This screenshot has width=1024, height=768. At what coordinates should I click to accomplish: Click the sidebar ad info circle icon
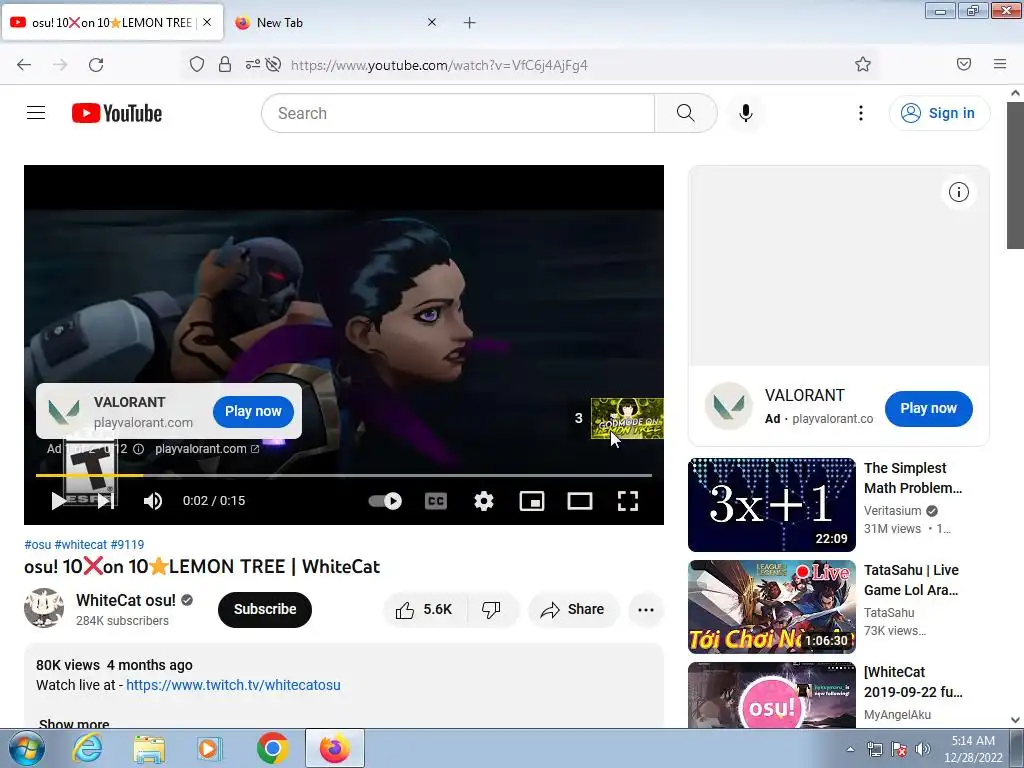959,192
